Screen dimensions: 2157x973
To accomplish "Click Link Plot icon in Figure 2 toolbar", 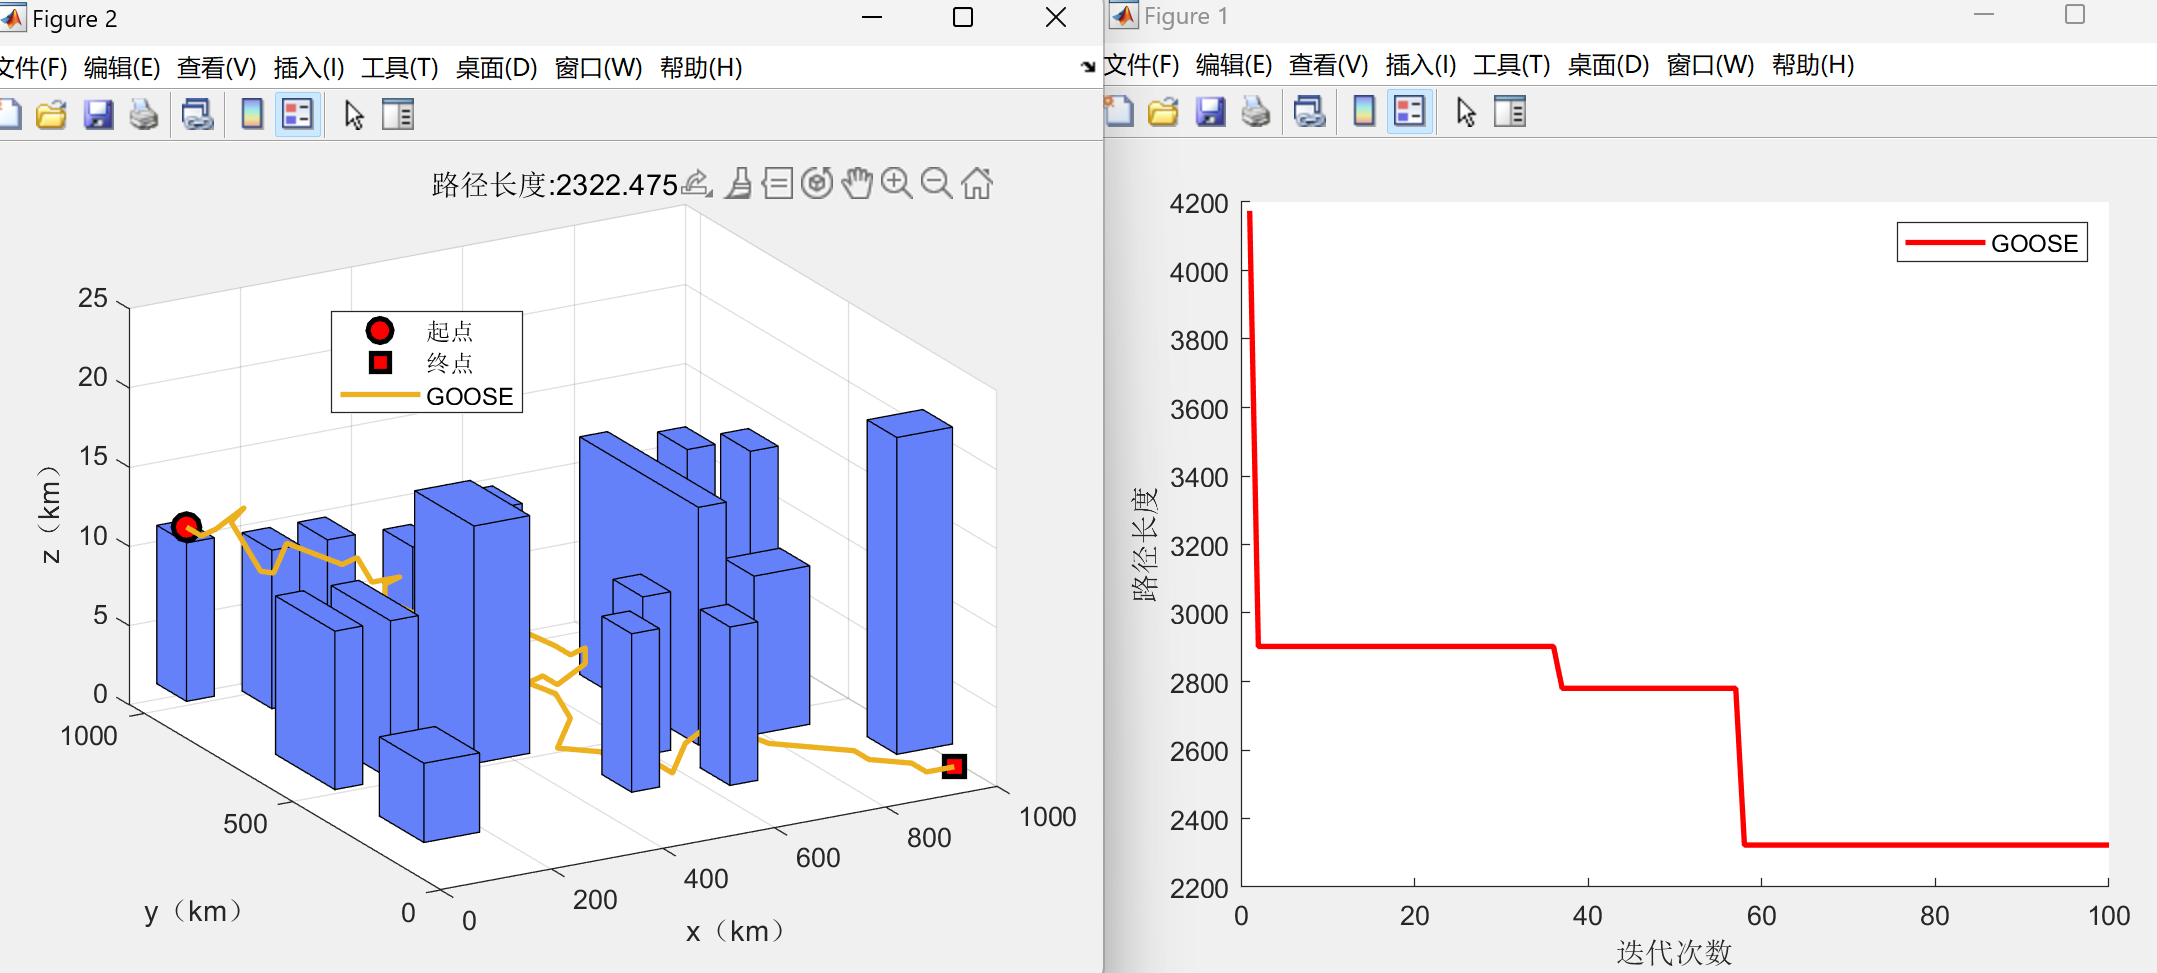I will (198, 115).
